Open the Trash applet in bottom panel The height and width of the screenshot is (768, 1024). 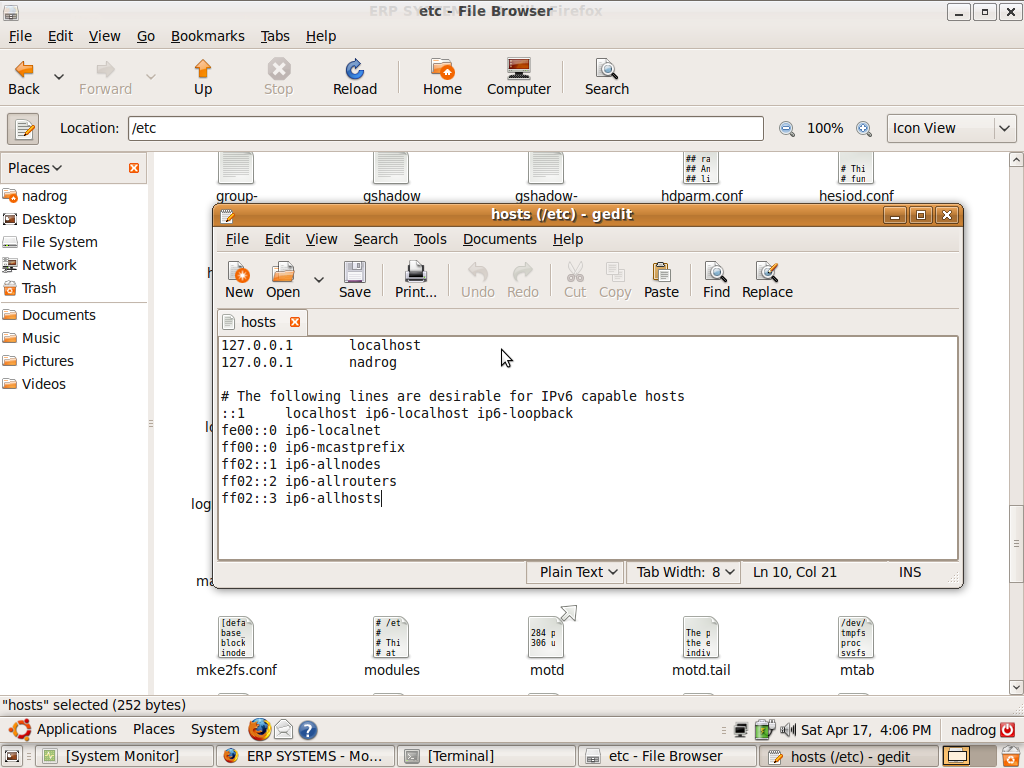tap(1011, 756)
